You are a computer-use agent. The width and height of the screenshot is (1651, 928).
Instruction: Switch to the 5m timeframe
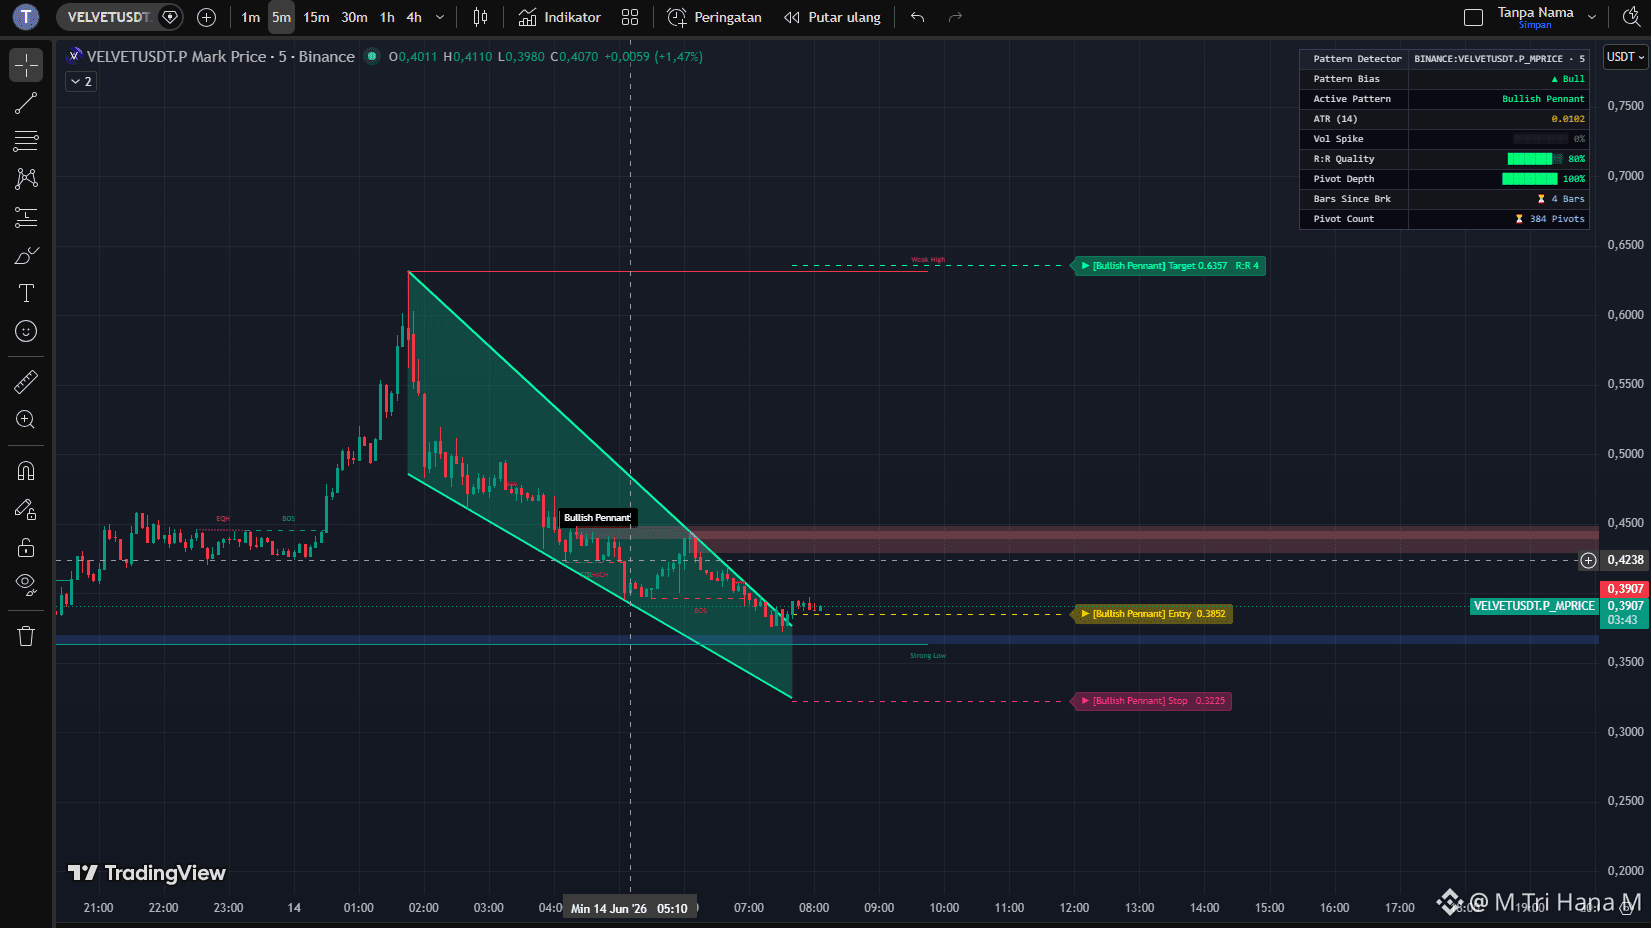click(281, 17)
